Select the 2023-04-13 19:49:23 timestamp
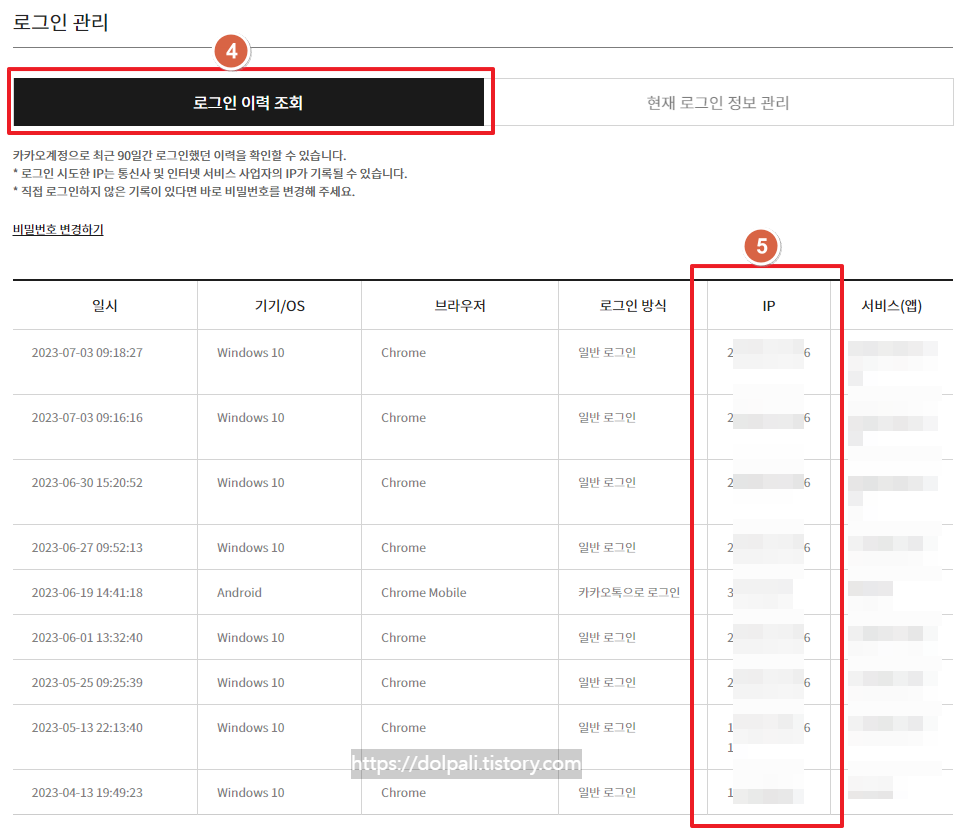 (x=87, y=793)
